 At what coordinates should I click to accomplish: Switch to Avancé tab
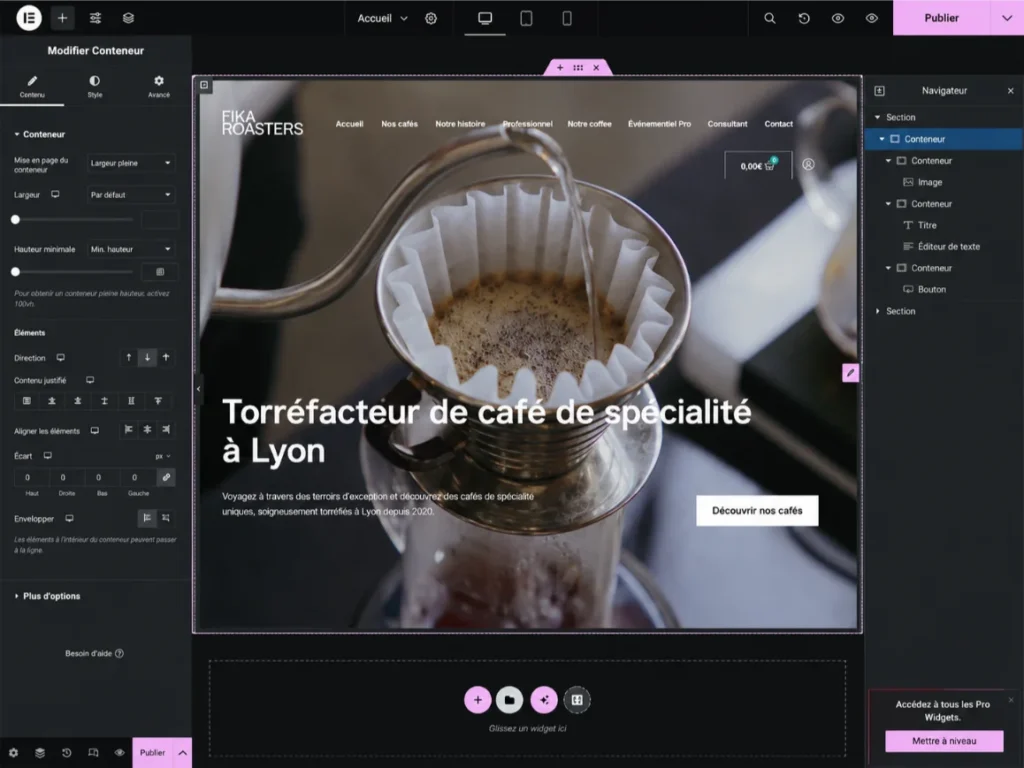[x=159, y=86]
